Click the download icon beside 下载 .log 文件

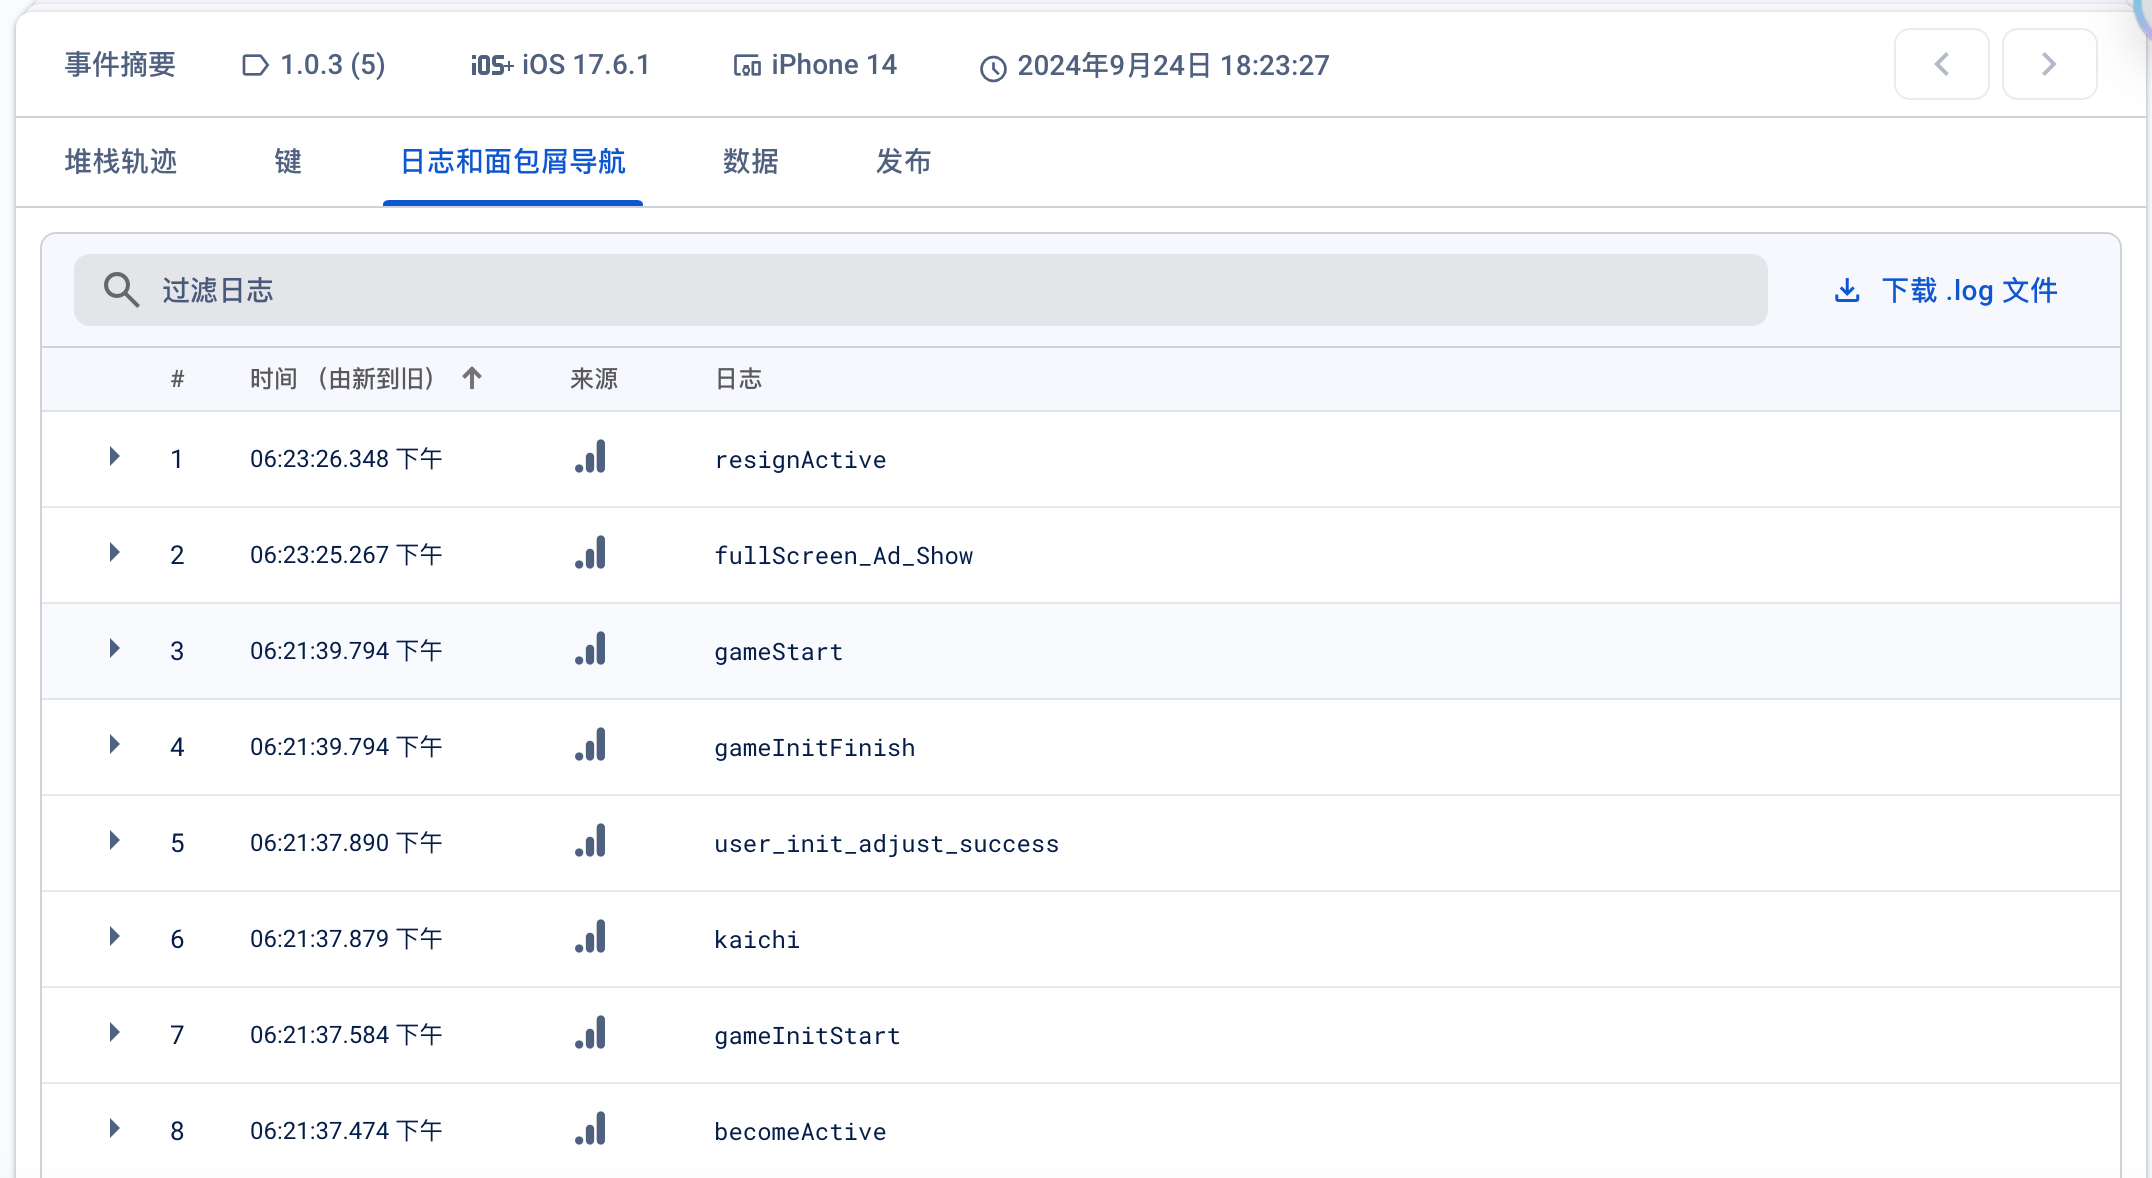pyautogui.click(x=1847, y=290)
